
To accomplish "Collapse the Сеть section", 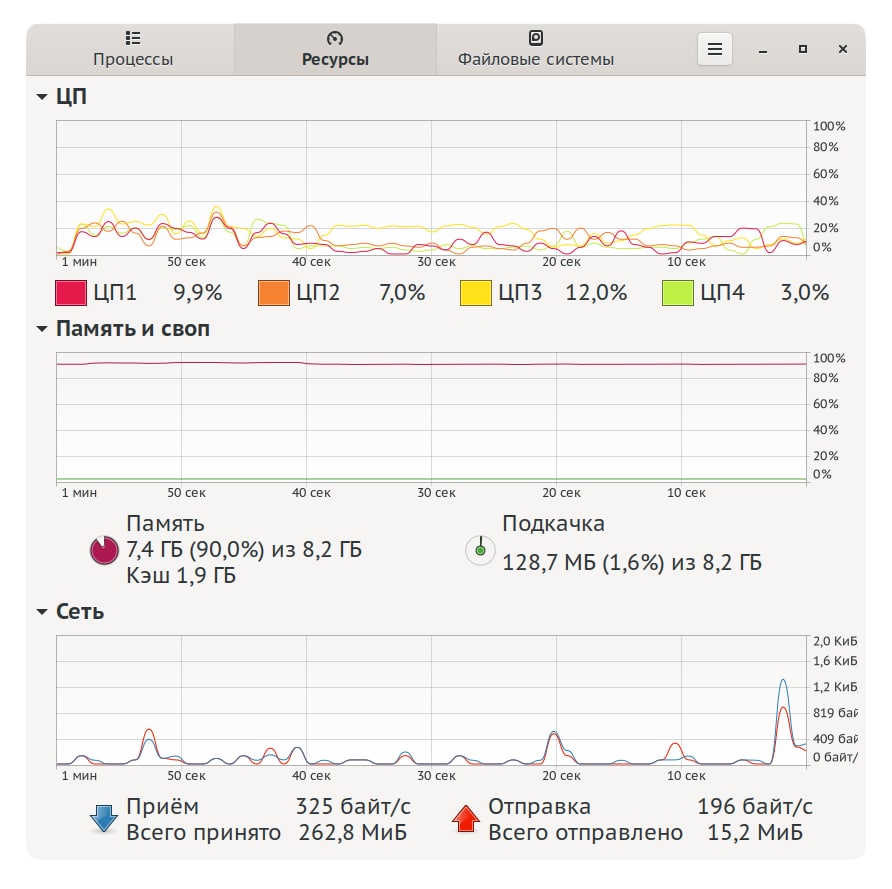I will tap(42, 612).
